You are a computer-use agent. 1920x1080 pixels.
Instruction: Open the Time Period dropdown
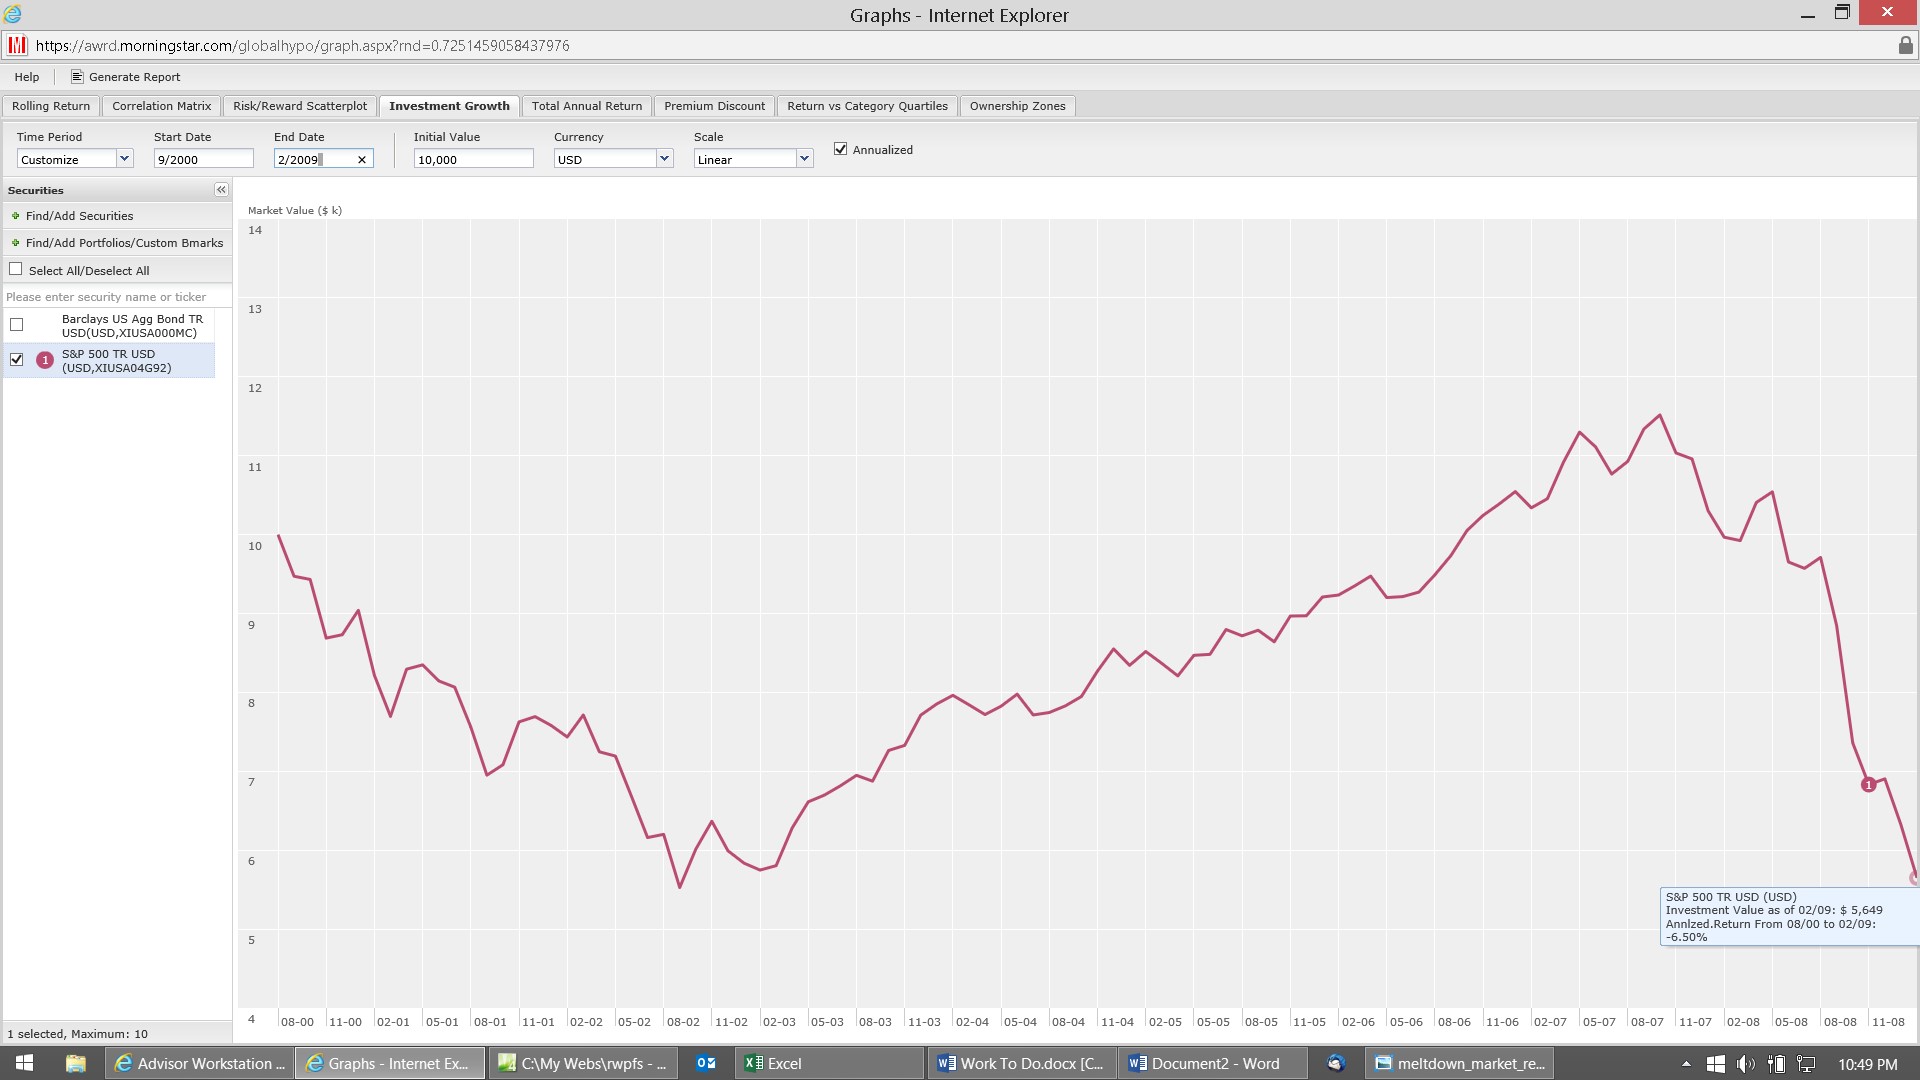tap(124, 158)
